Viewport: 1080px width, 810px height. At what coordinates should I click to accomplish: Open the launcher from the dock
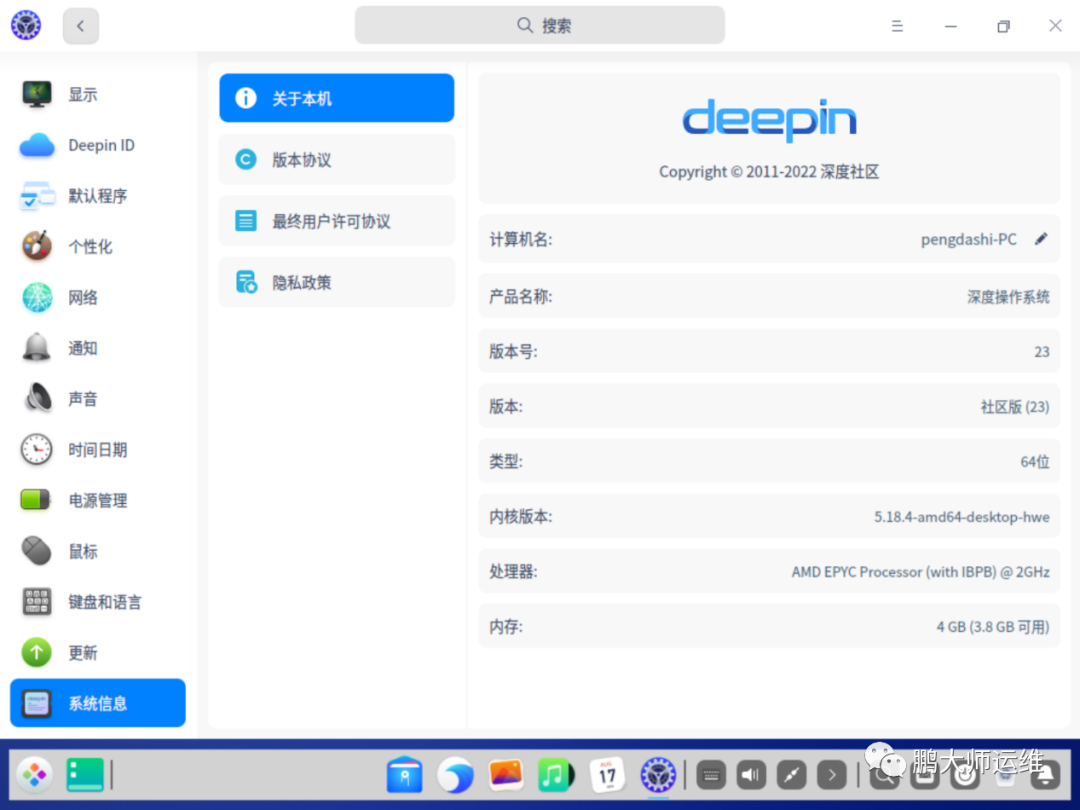tap(34, 775)
